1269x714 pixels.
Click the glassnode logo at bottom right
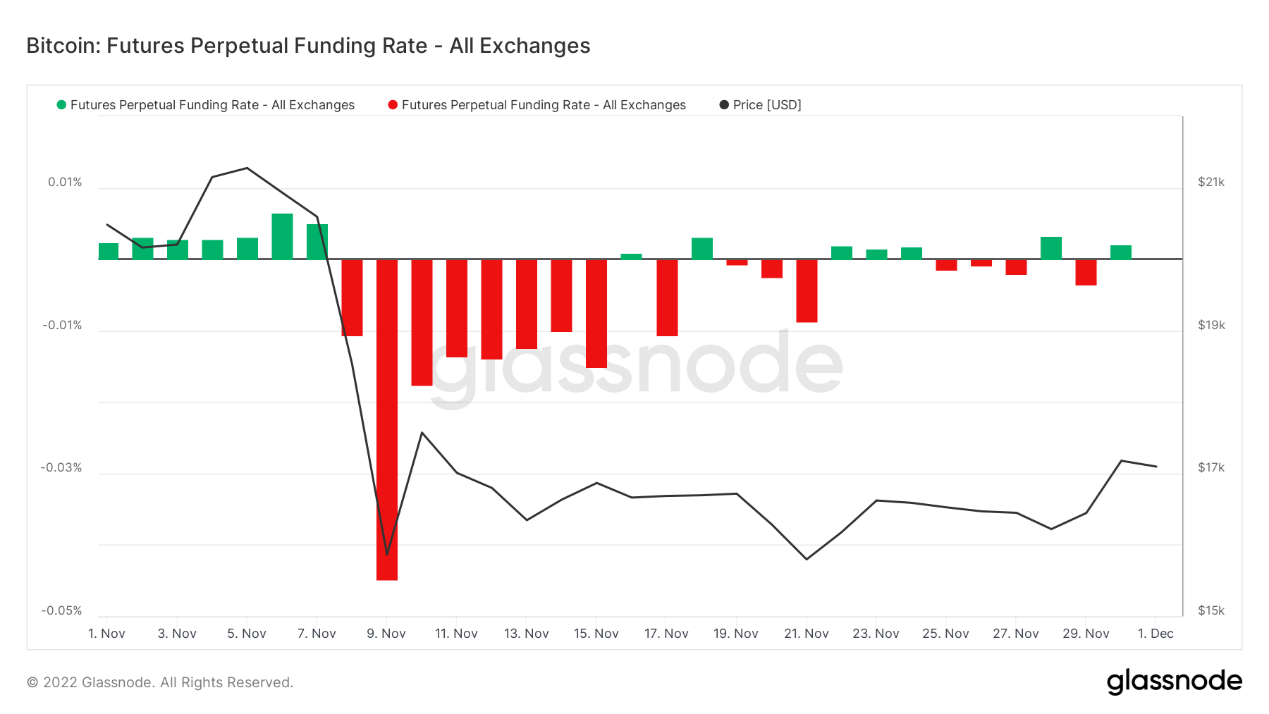point(1174,682)
